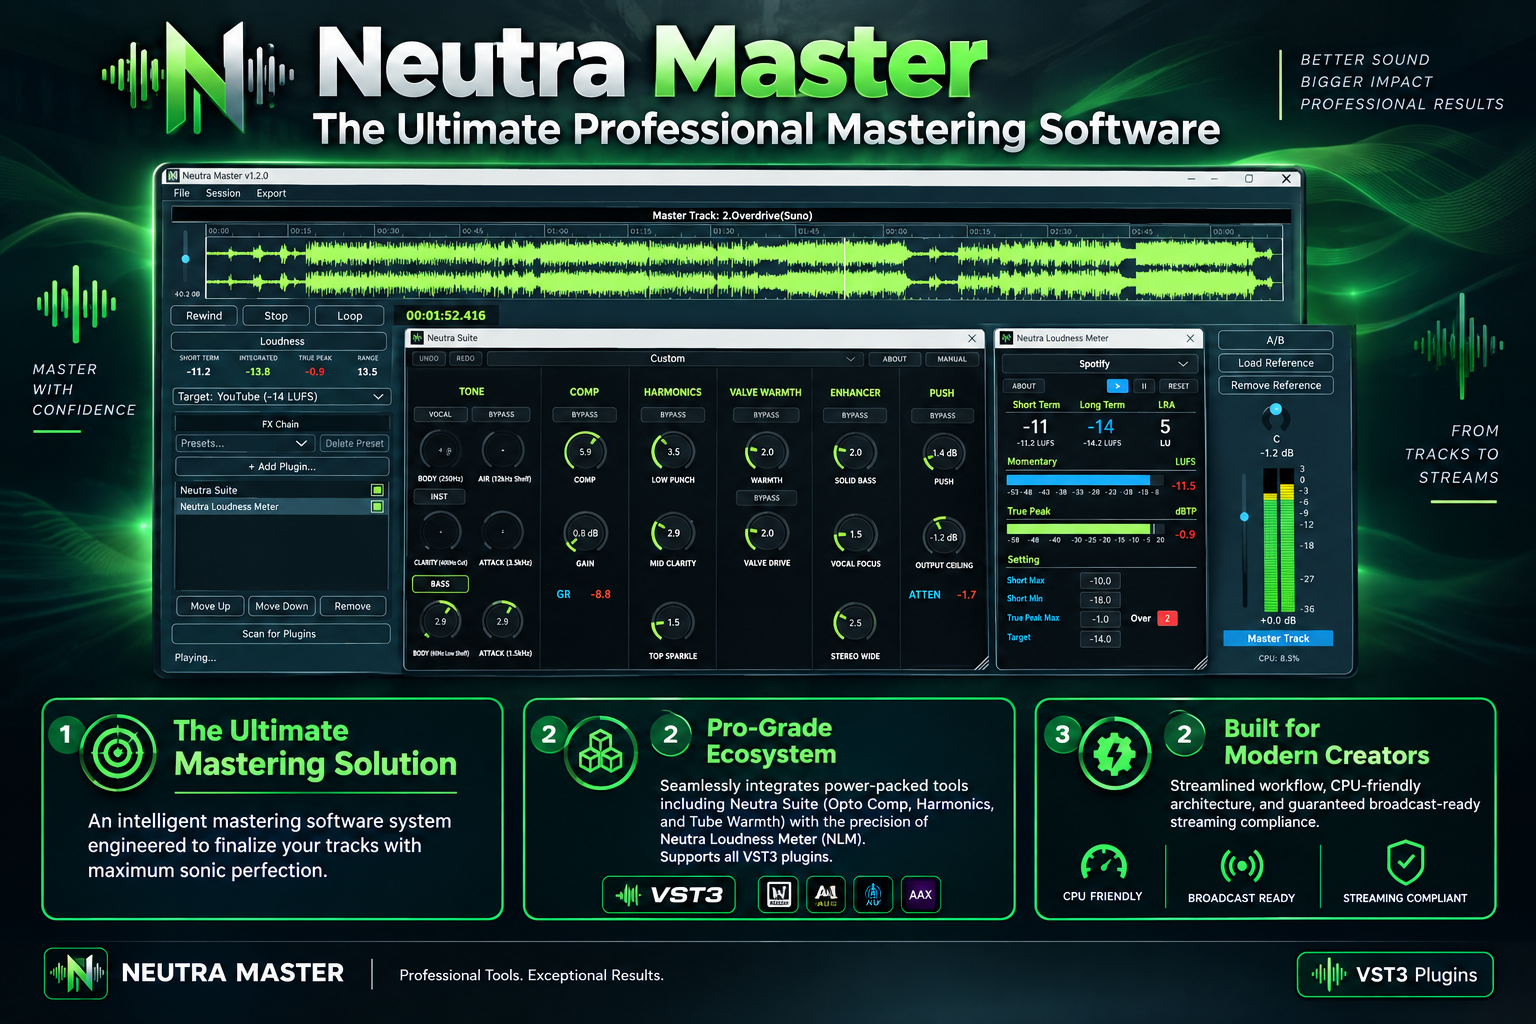Open the FX Chain Presets dropdown
Image resolution: width=1536 pixels, height=1024 pixels.
point(245,443)
